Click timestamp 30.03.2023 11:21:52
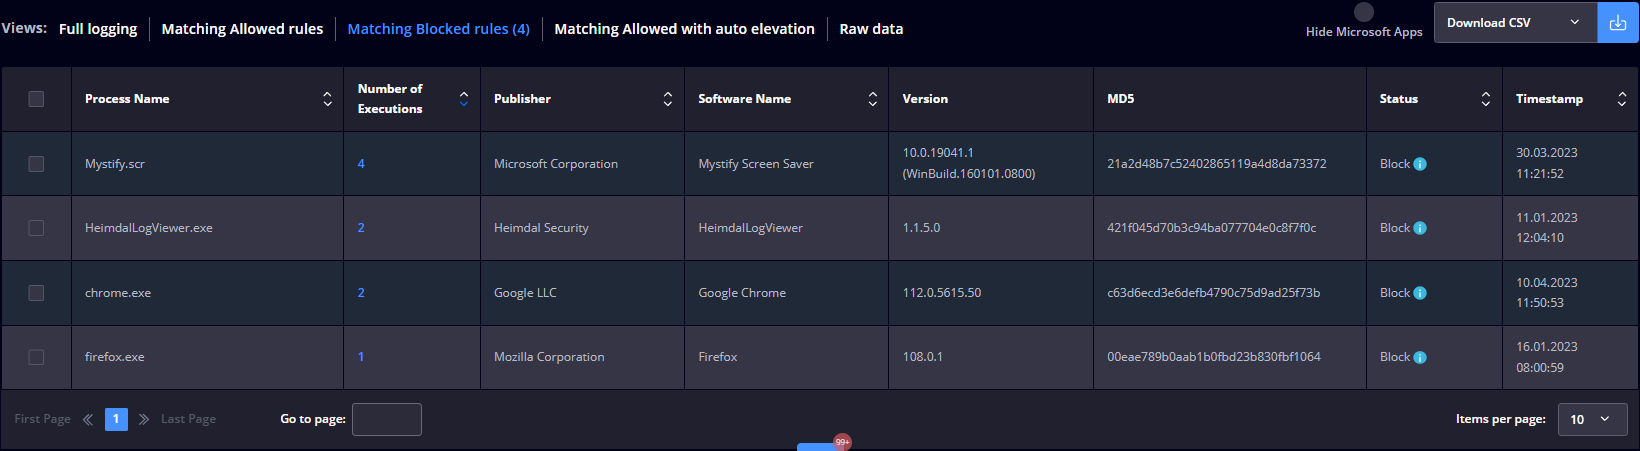Screen dimensions: 1640x451 pos(1547,163)
